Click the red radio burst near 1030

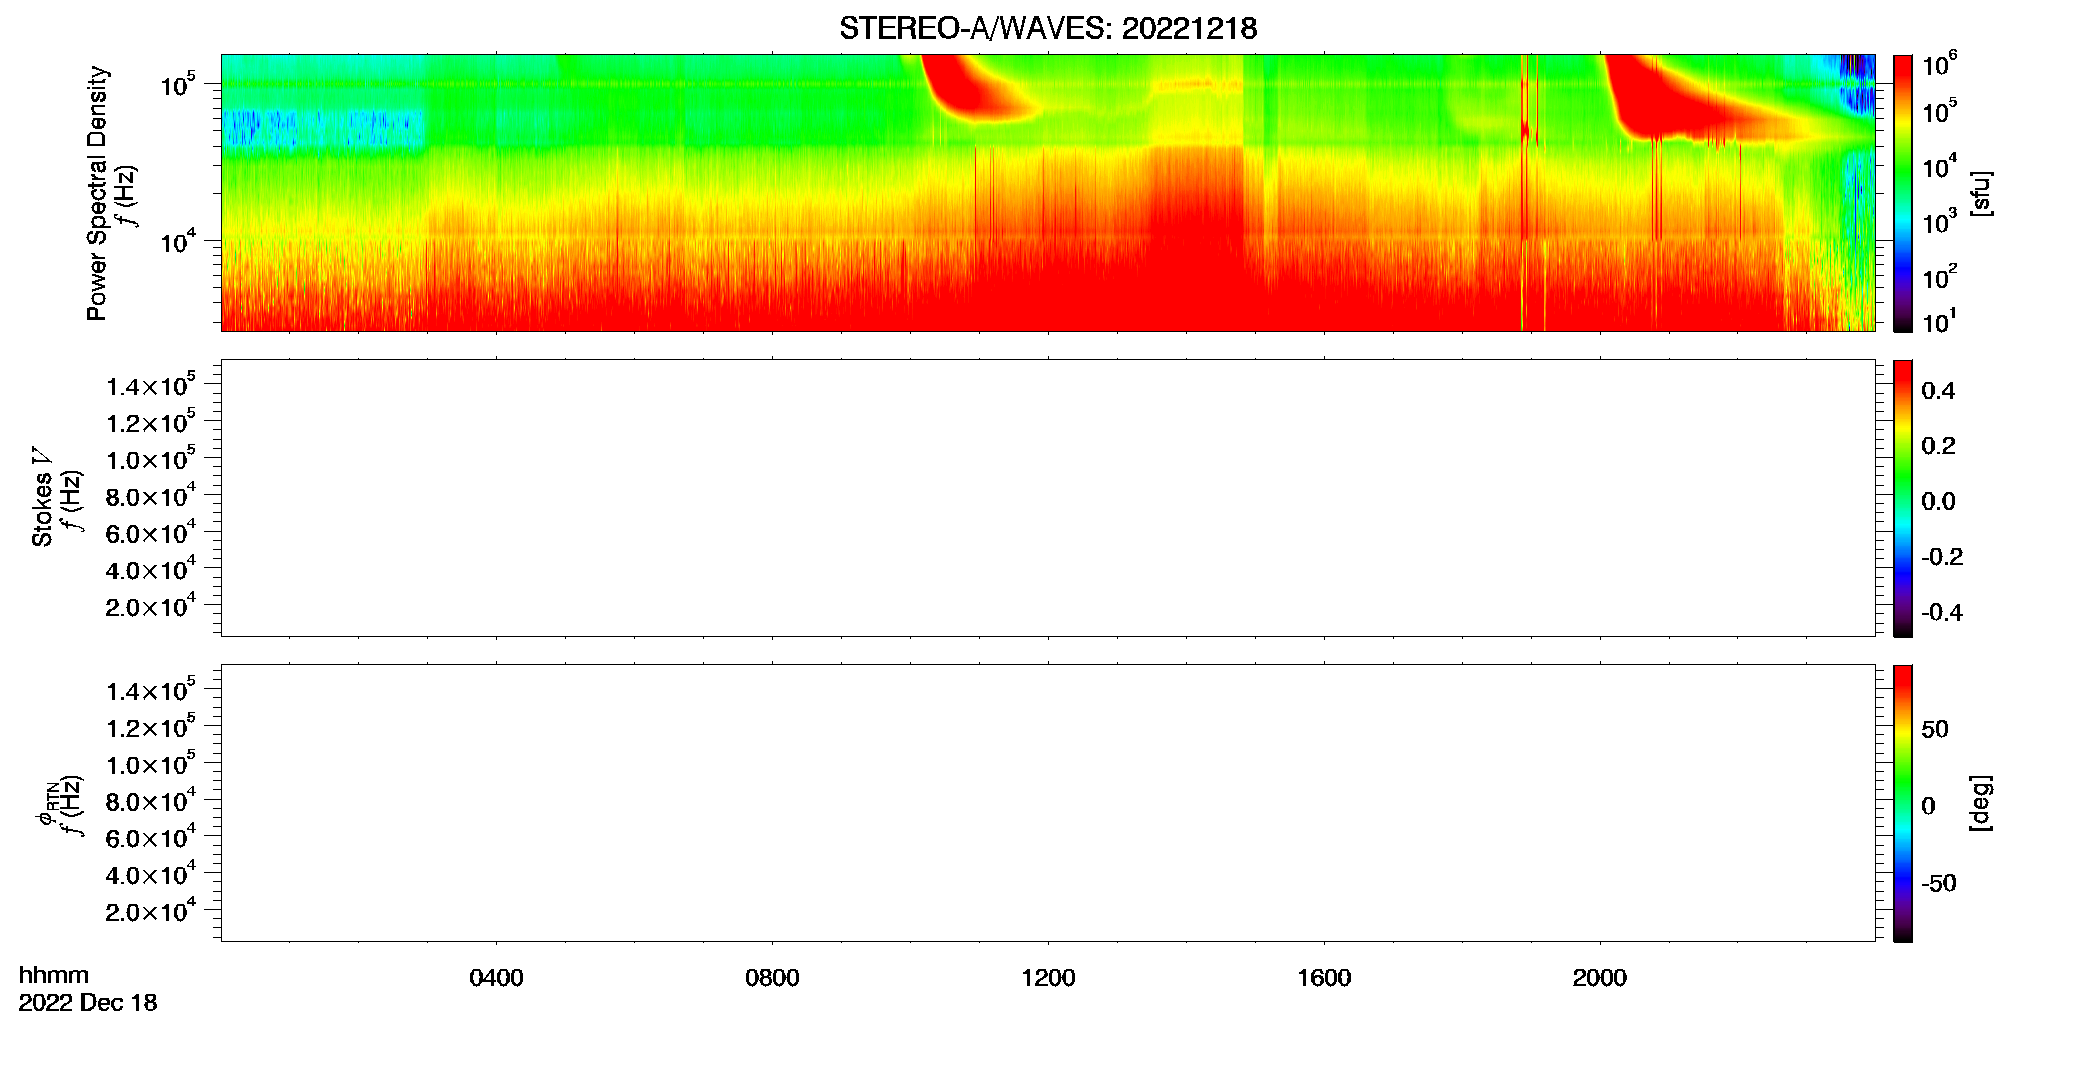point(965,90)
